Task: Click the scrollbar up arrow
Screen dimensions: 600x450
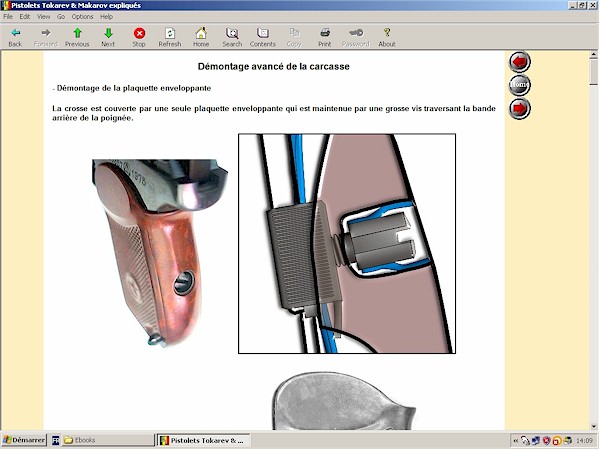Action: (594, 55)
